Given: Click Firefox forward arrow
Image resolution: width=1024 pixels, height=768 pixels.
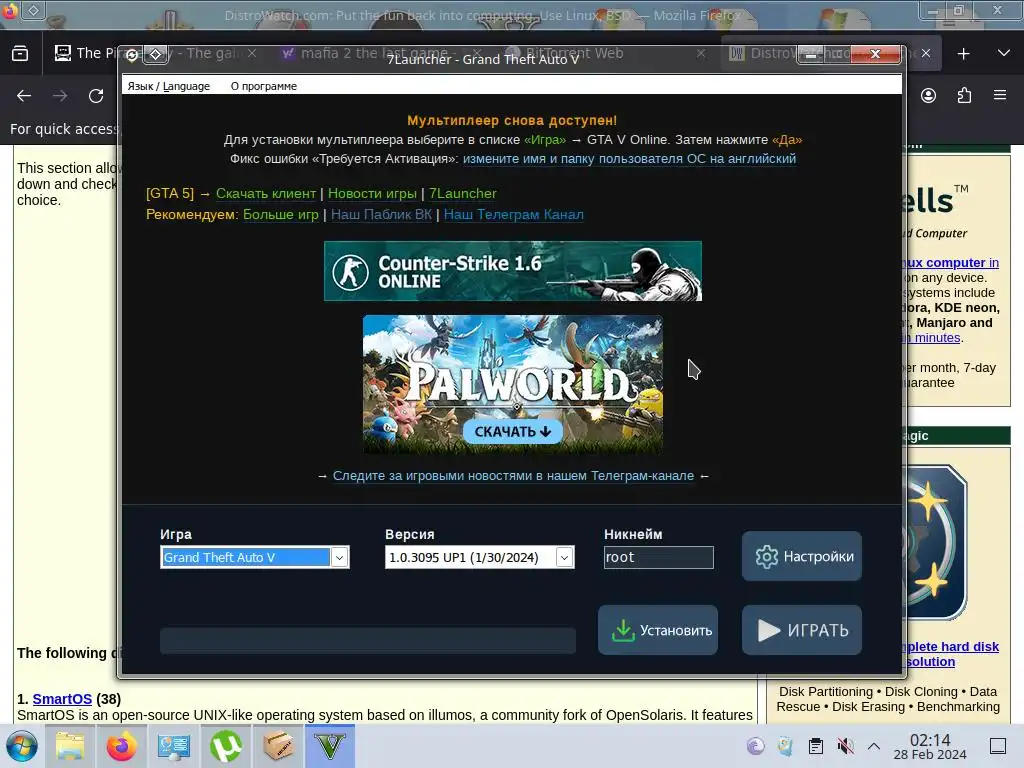Looking at the screenshot, I should pyautogui.click(x=60, y=96).
